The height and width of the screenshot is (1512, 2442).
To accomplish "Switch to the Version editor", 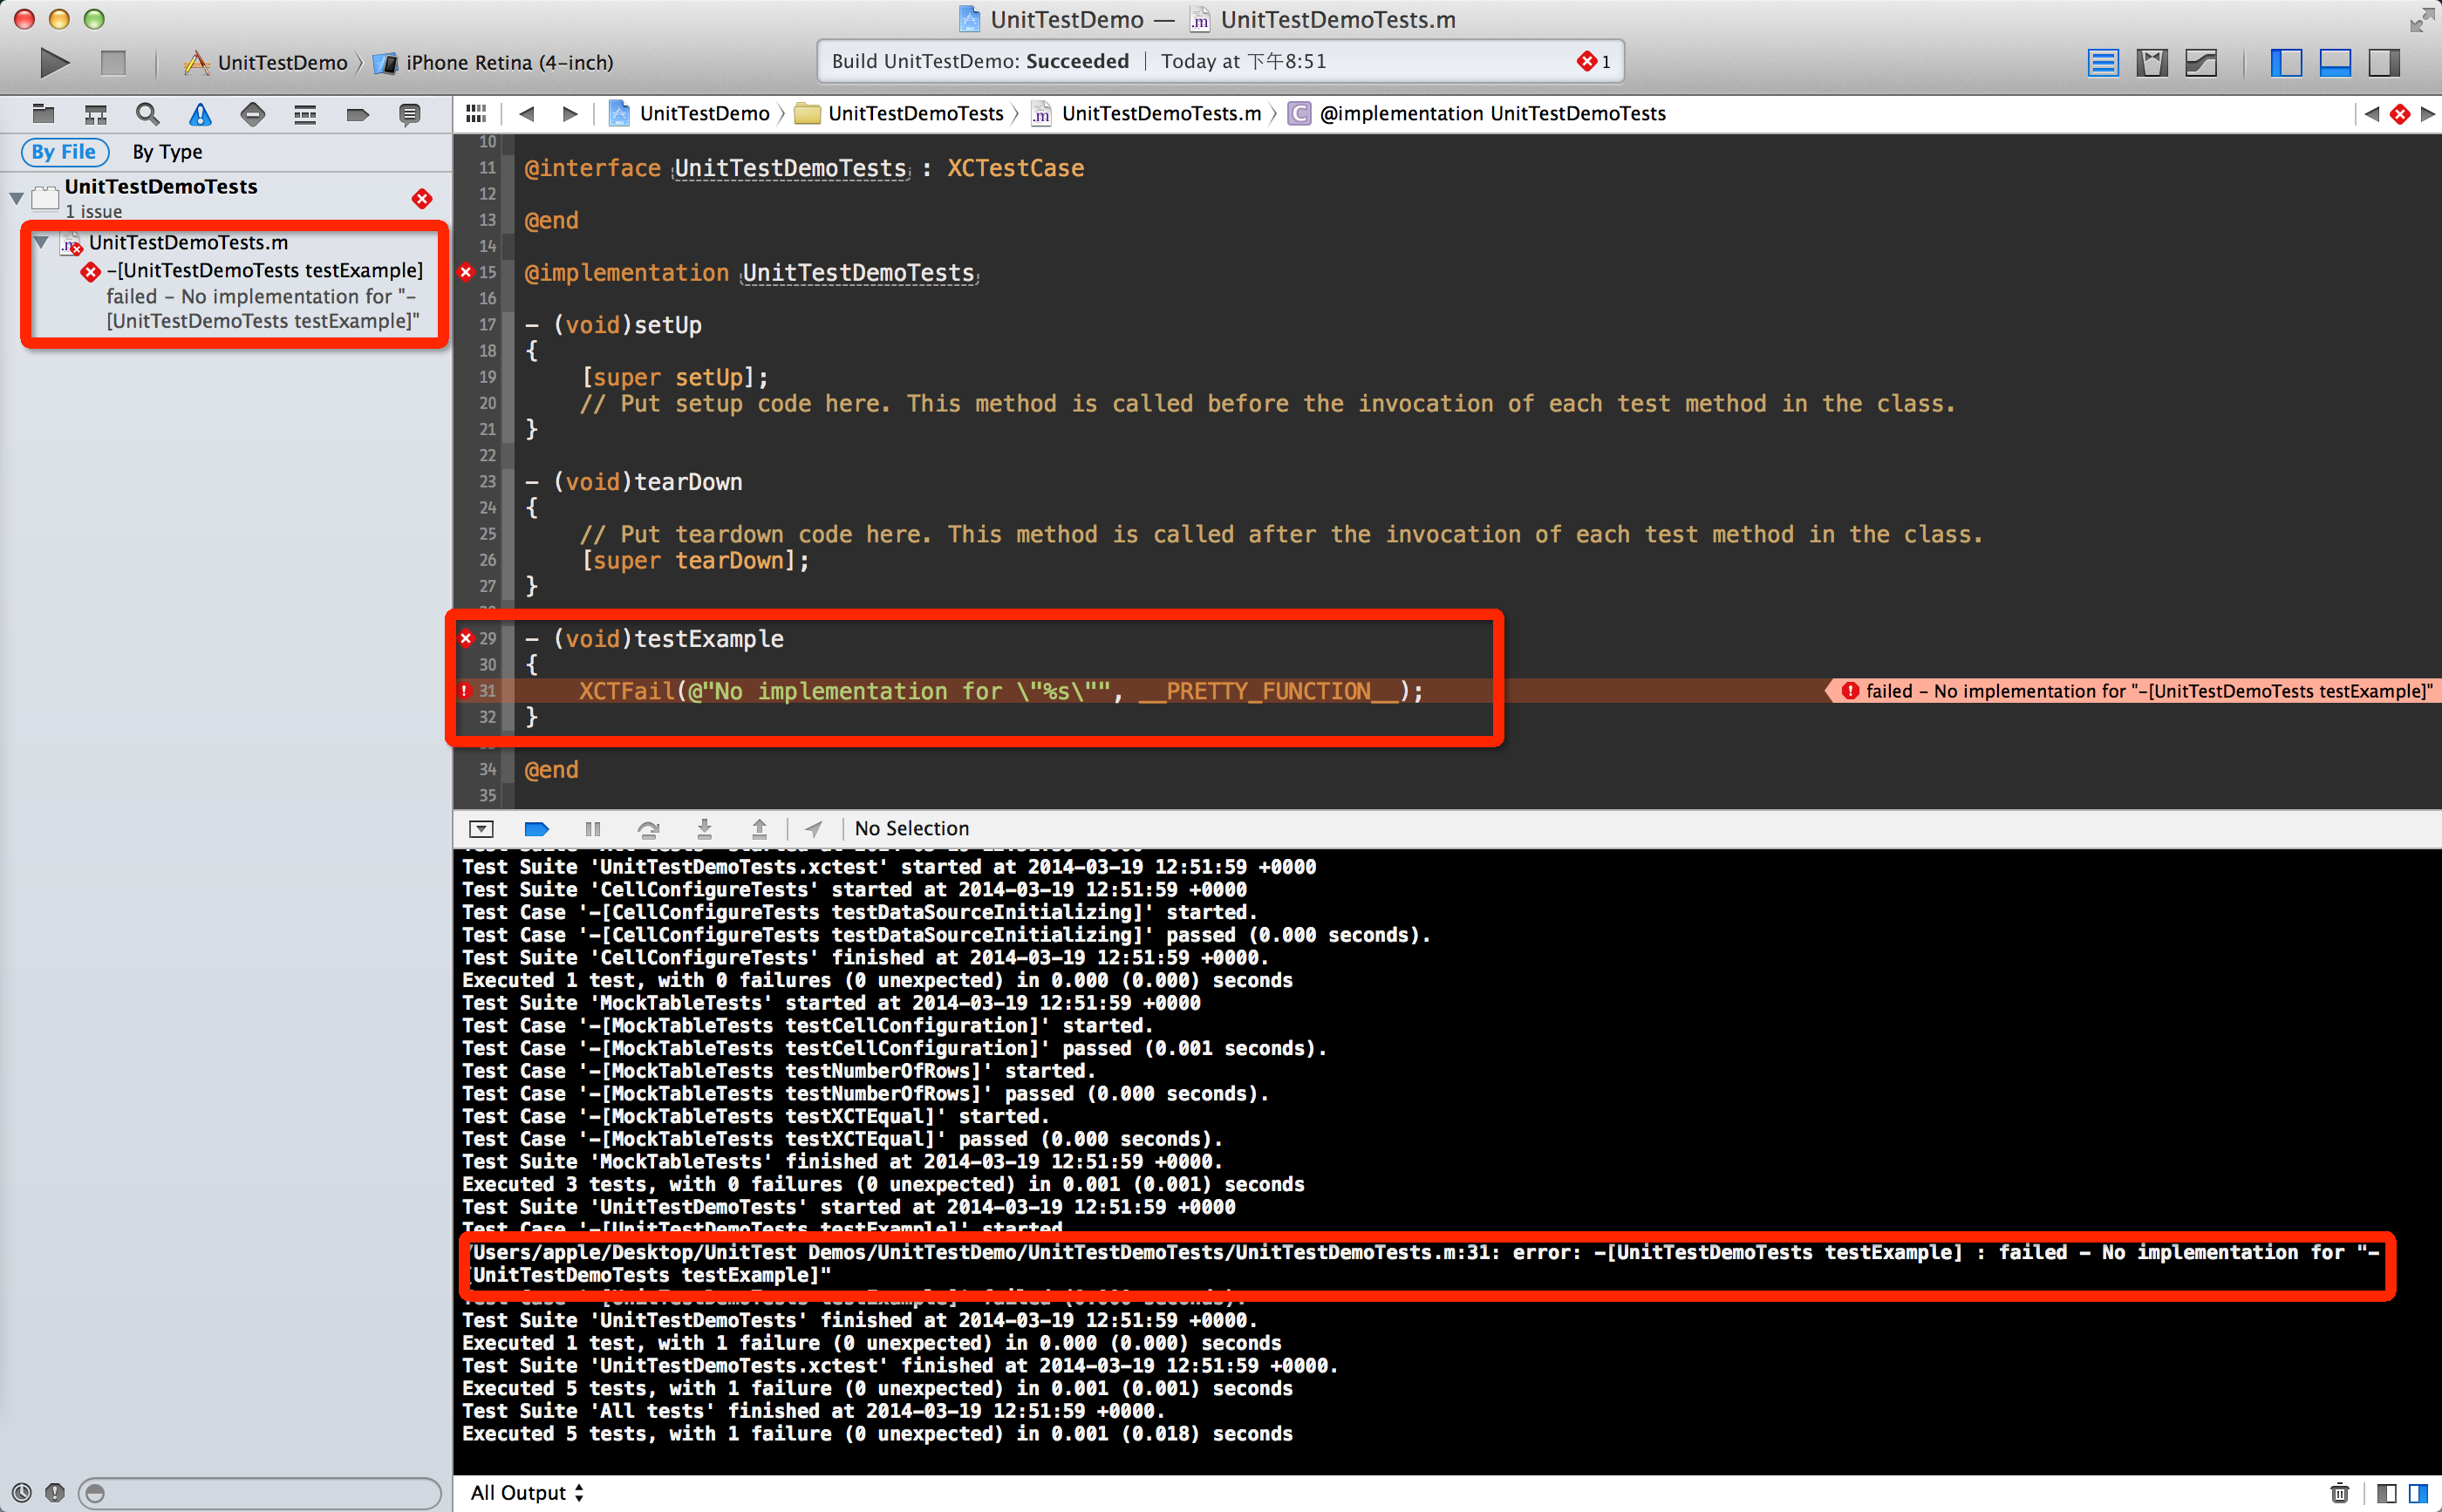I will point(2201,63).
